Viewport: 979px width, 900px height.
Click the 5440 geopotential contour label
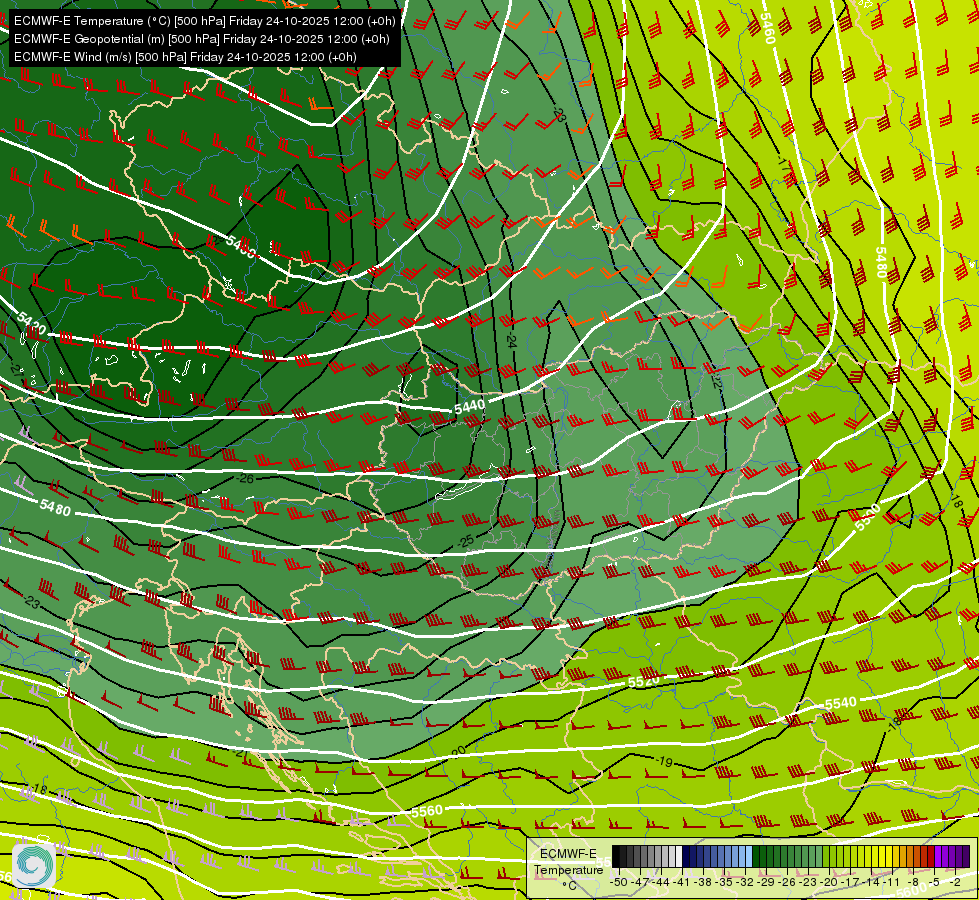click(470, 407)
